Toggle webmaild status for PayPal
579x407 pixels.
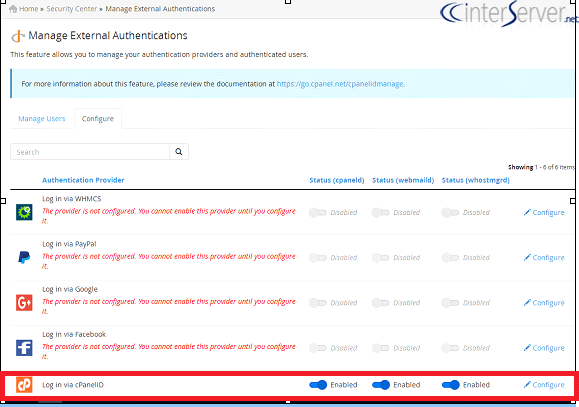point(380,257)
